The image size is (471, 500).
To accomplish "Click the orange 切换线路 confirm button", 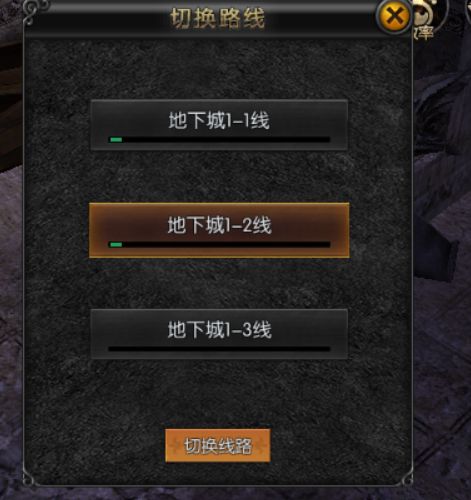I will point(218,446).
